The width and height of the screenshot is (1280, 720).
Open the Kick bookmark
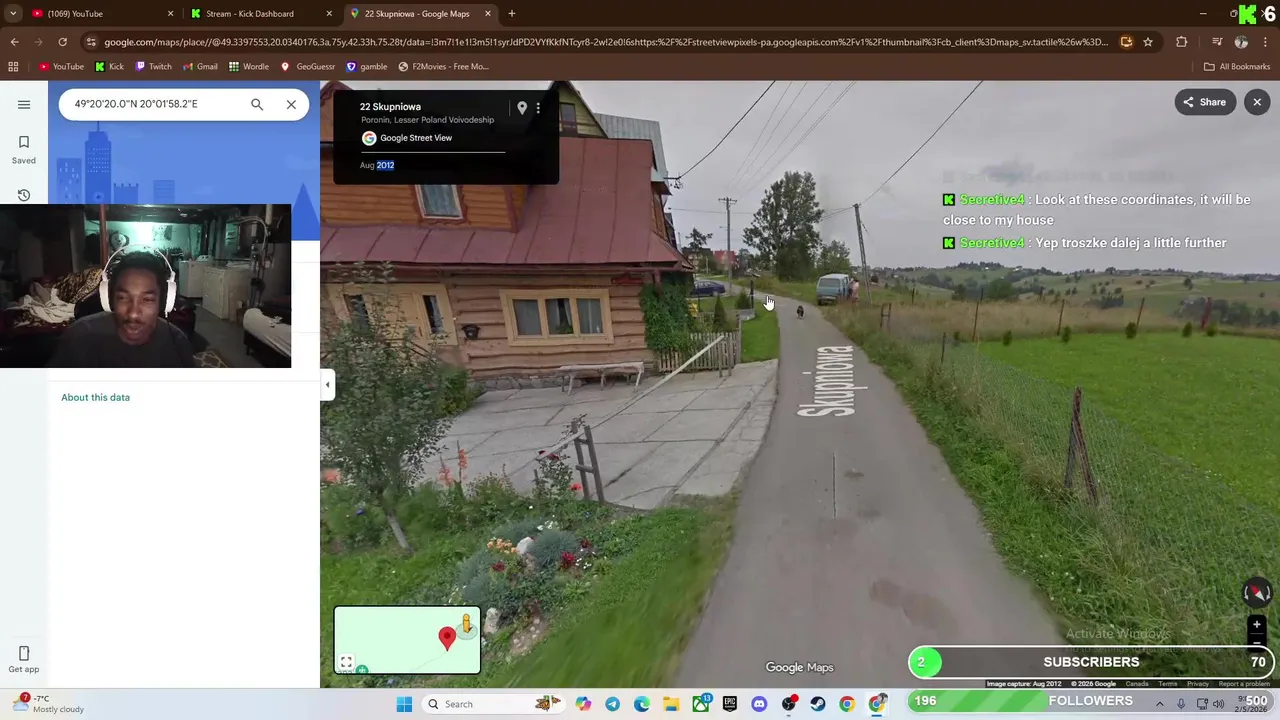point(109,67)
